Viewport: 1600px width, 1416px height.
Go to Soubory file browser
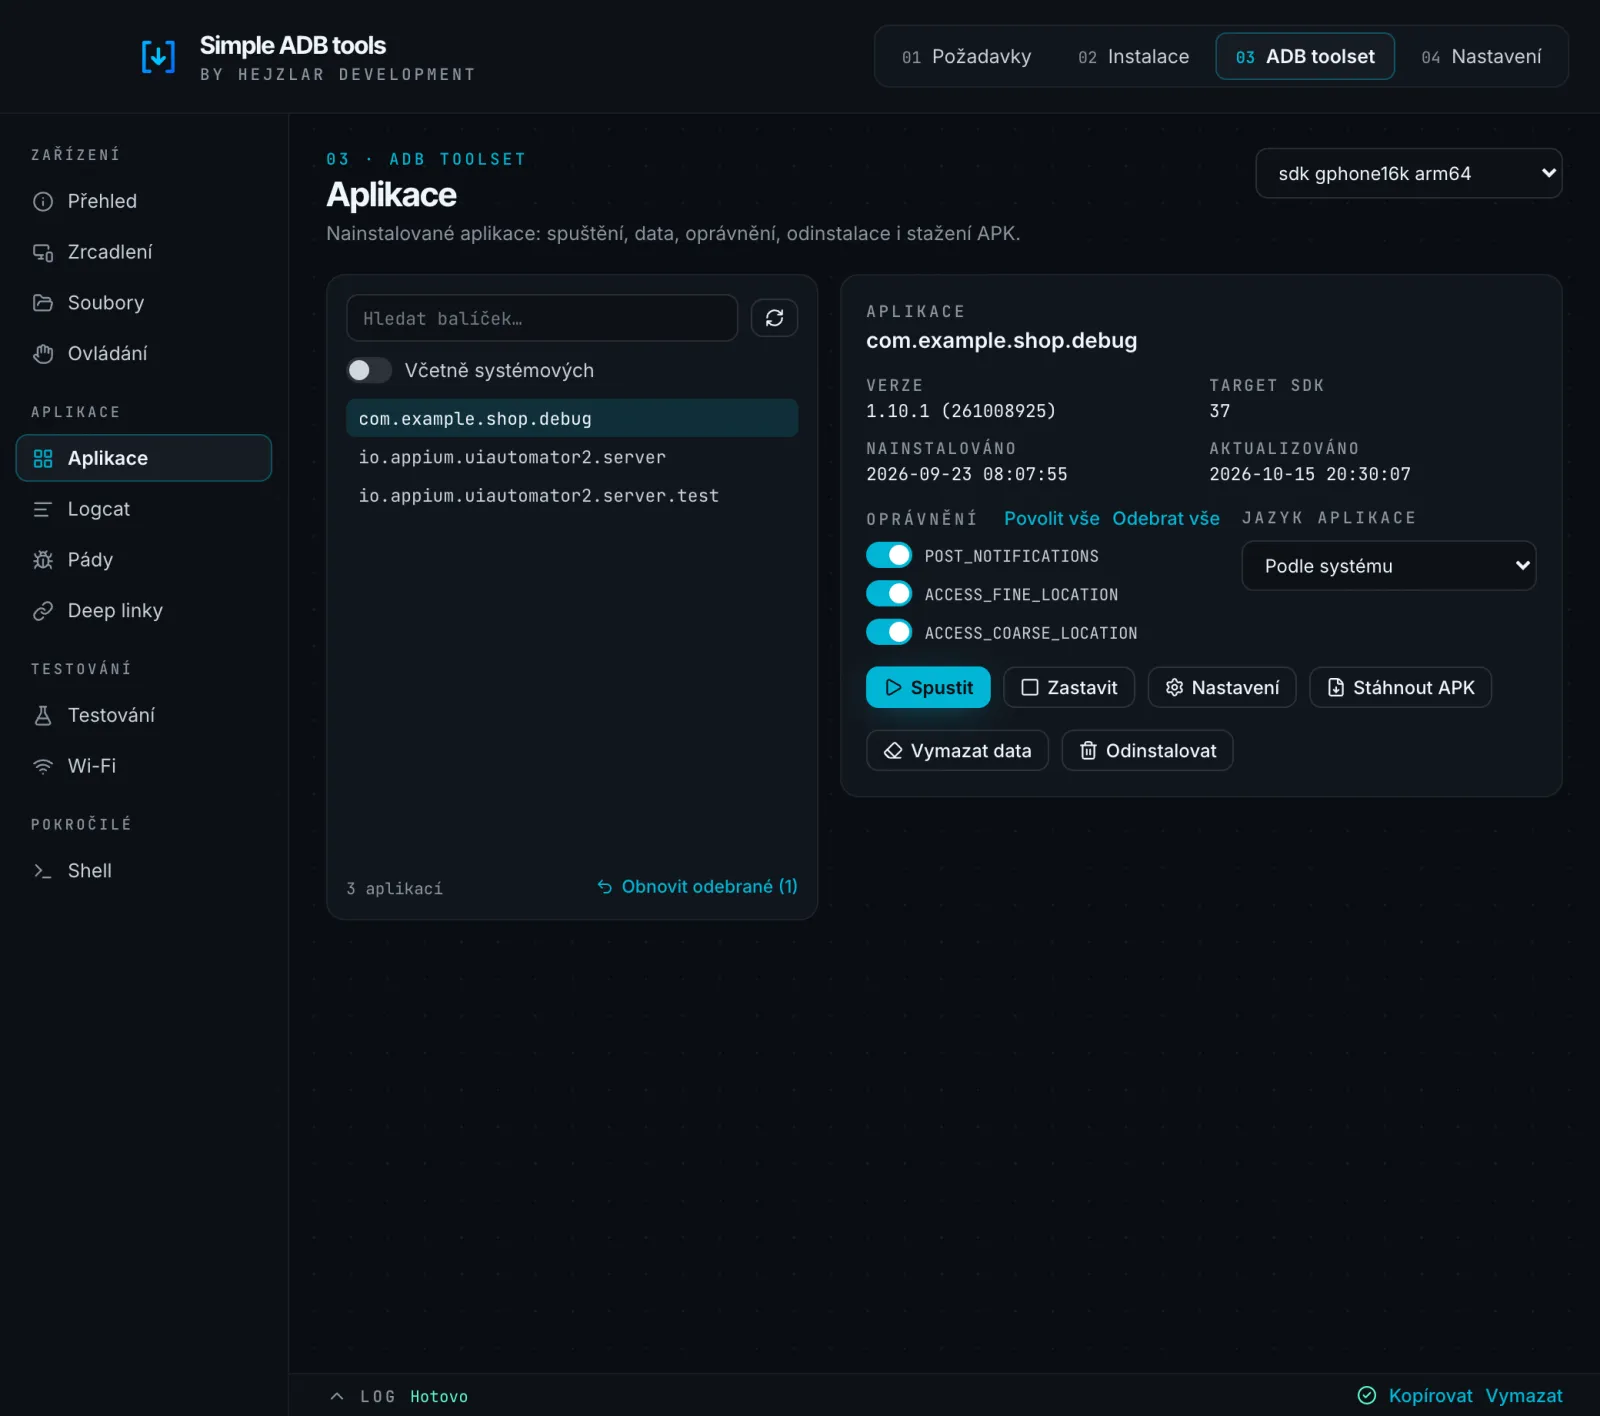144,303
